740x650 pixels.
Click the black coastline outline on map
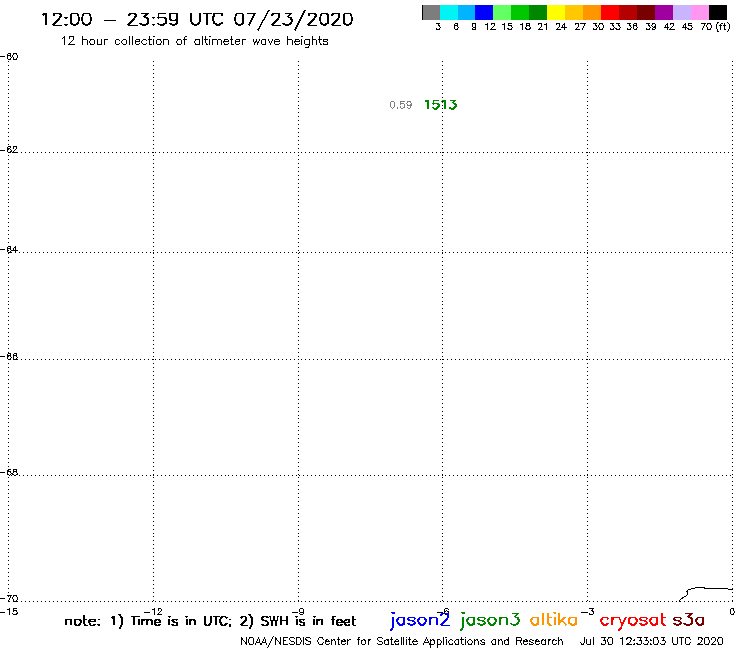[706, 594]
